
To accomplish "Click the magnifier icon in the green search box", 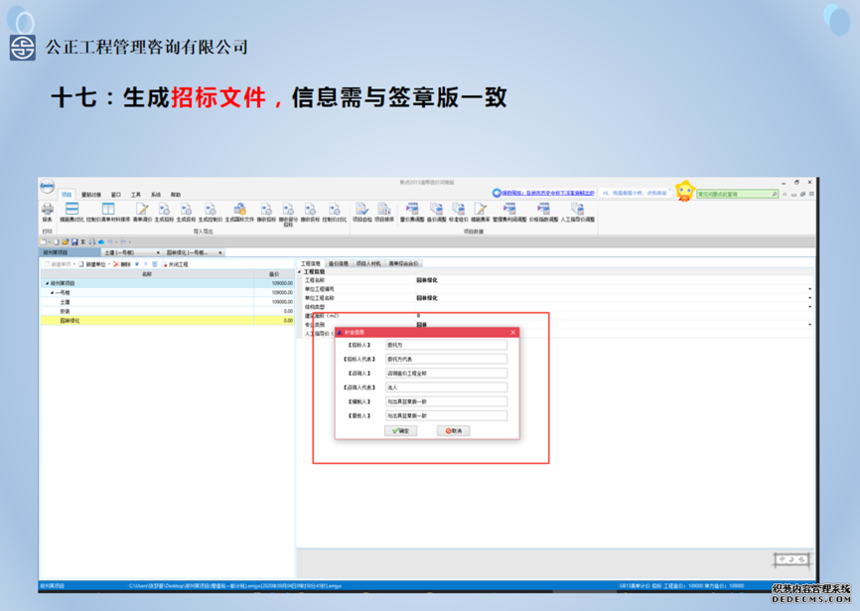I will [x=774, y=194].
